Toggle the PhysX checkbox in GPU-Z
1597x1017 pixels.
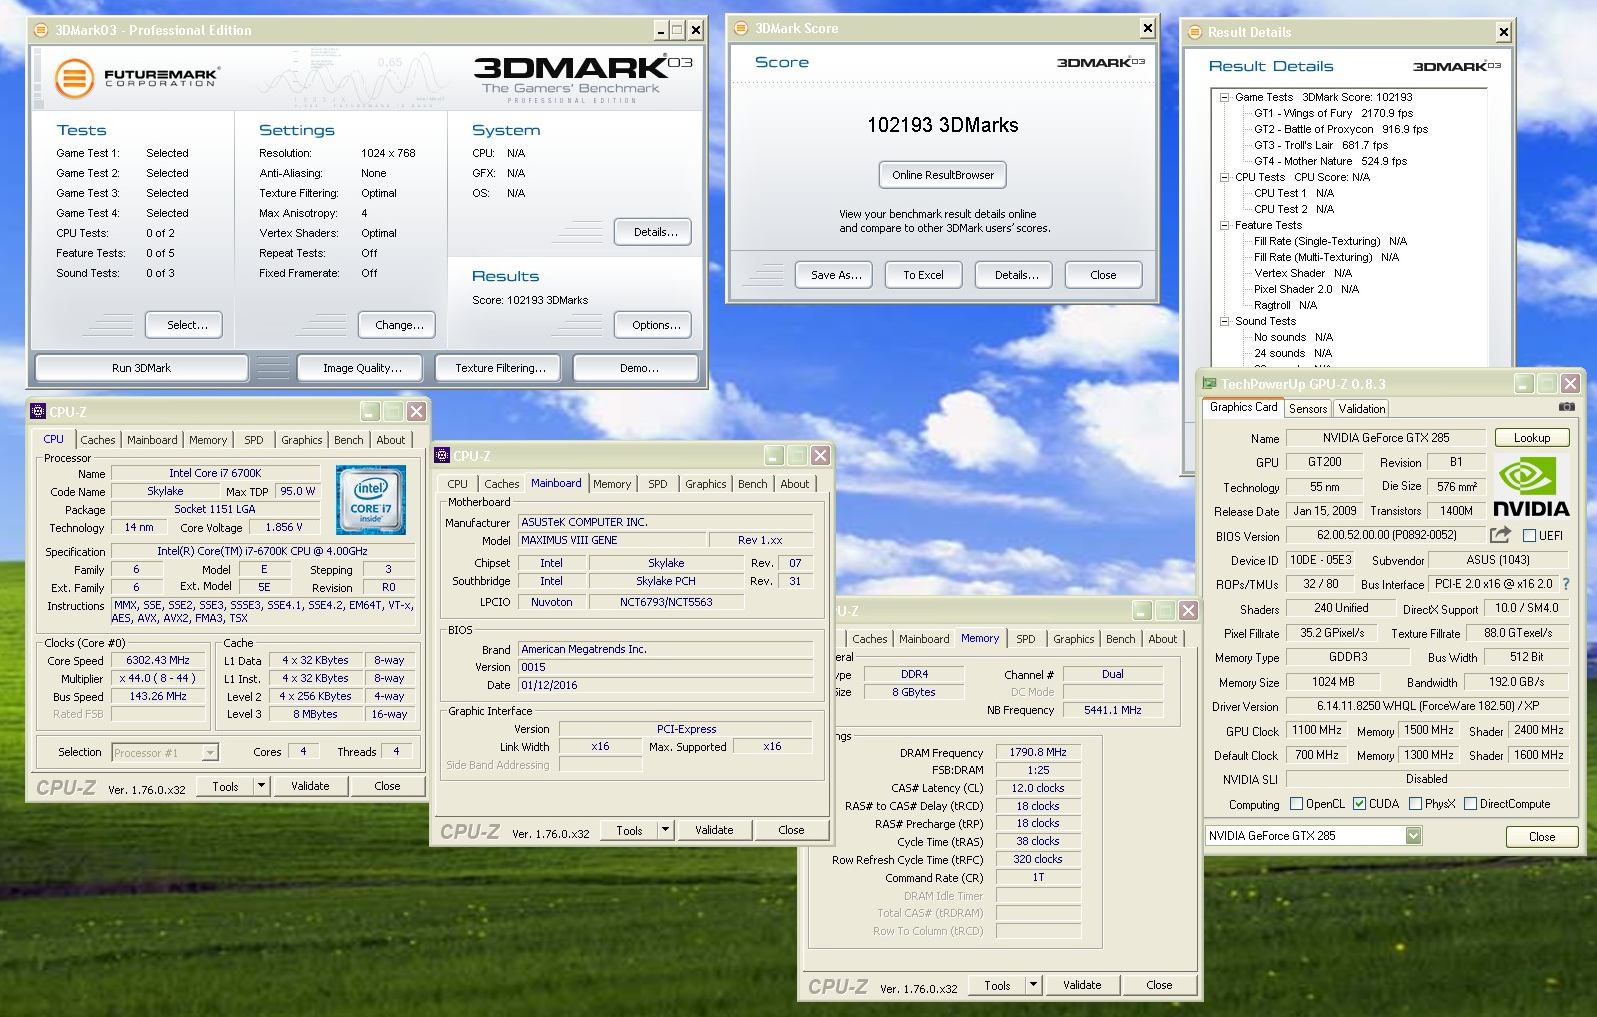(x=1415, y=803)
